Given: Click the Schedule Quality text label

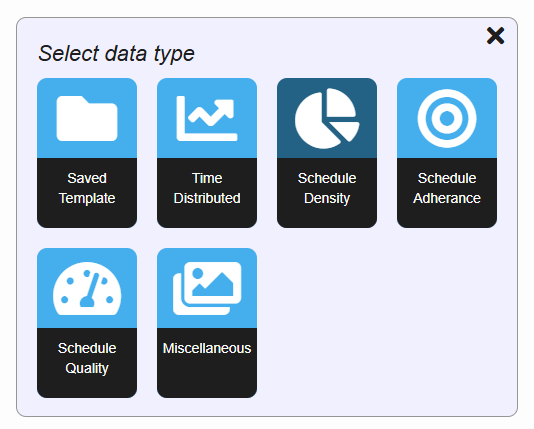Looking at the screenshot, I should pos(87,358).
